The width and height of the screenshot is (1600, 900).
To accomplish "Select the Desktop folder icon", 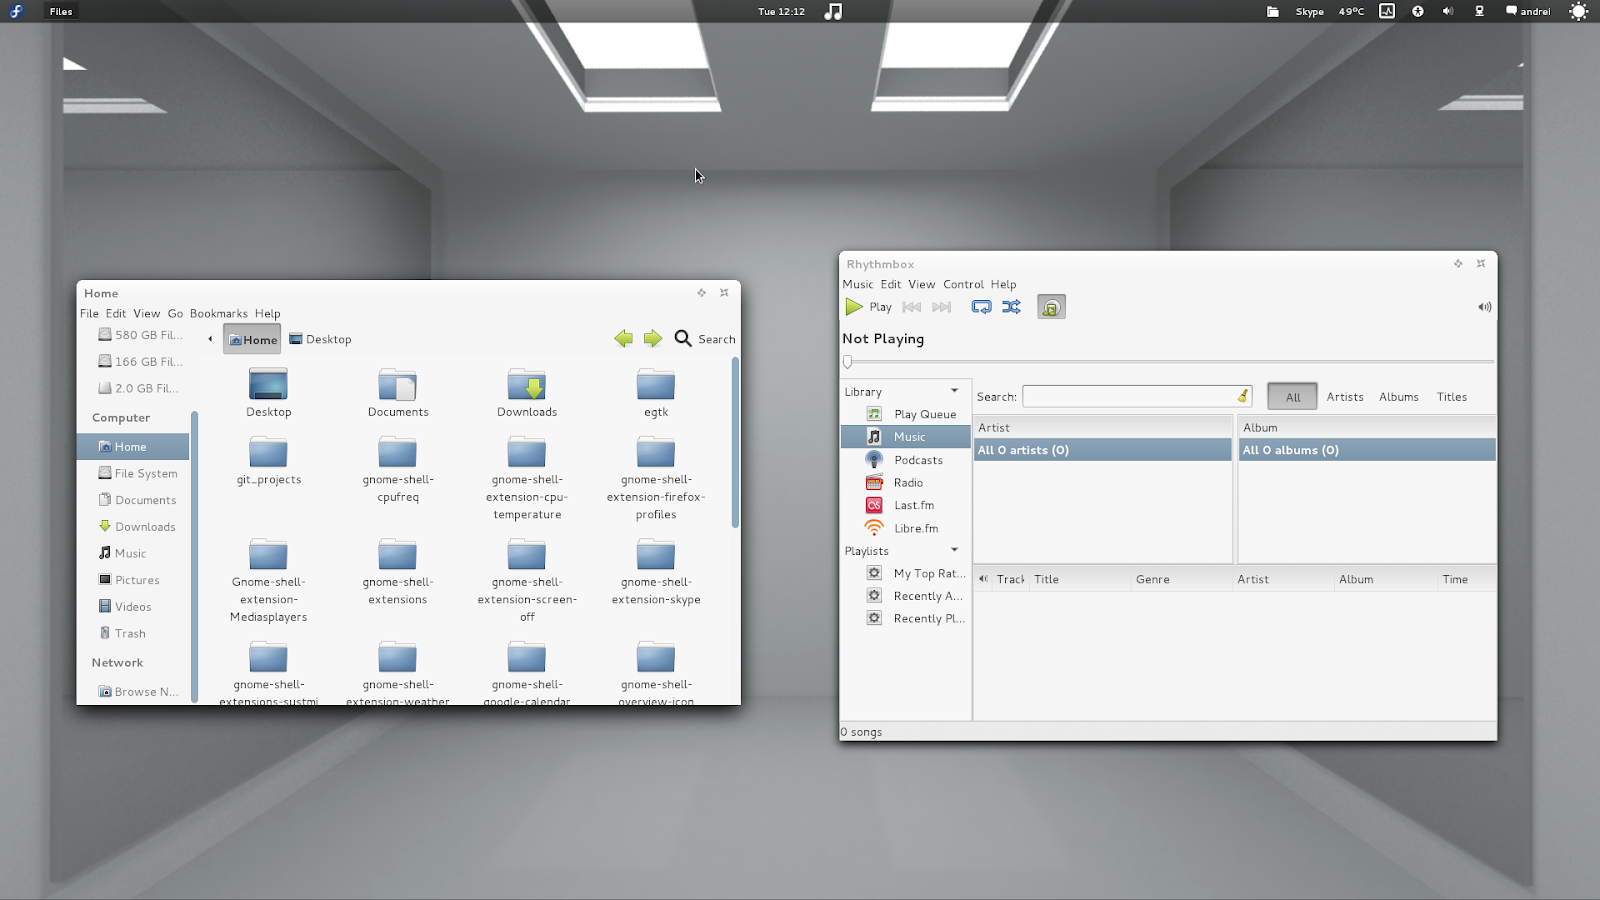I will point(268,392).
